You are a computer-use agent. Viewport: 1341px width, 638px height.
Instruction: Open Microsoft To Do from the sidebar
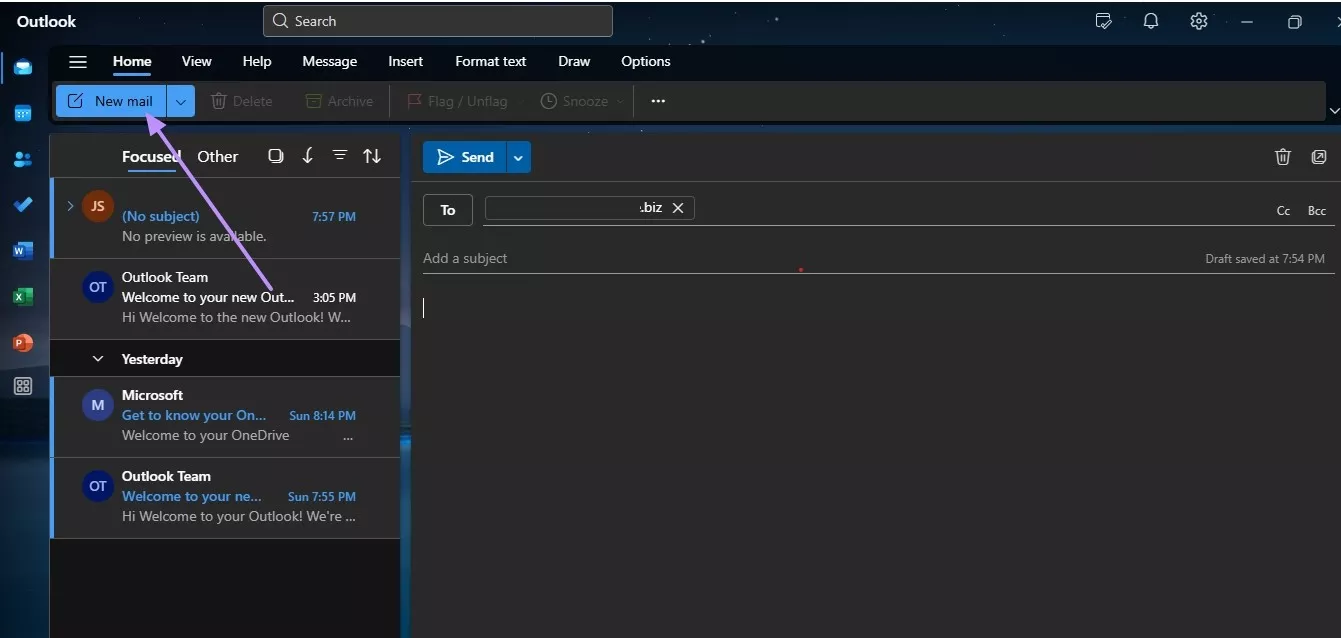tap(22, 204)
